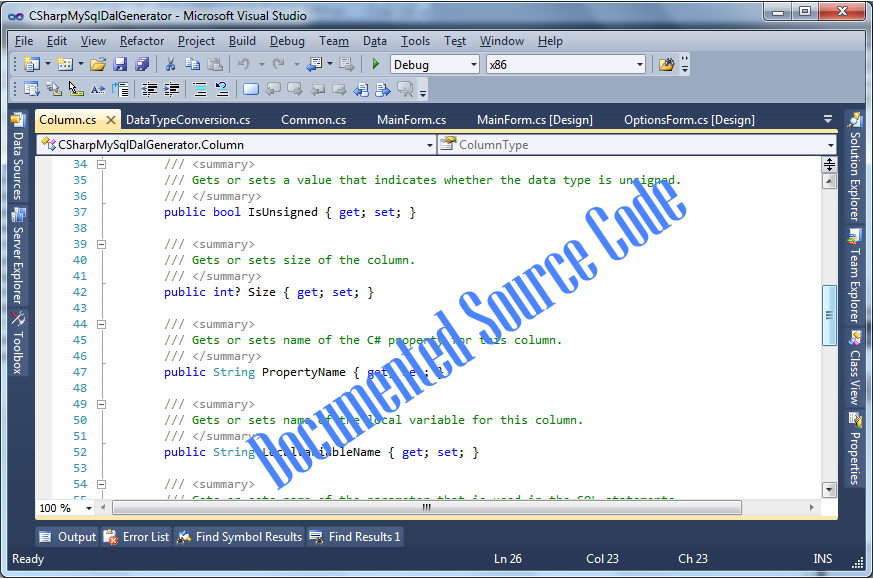Viewport: 873px width, 579px height.
Task: Open the Find Results 1 panel
Action: point(355,537)
